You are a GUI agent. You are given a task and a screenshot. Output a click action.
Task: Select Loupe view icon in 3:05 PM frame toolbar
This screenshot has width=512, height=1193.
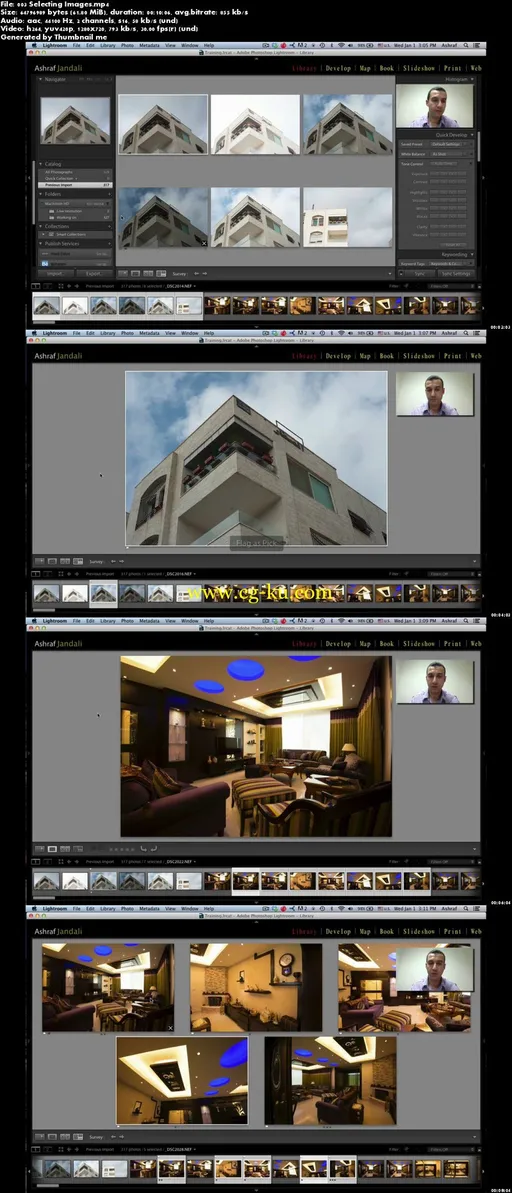click(136, 273)
